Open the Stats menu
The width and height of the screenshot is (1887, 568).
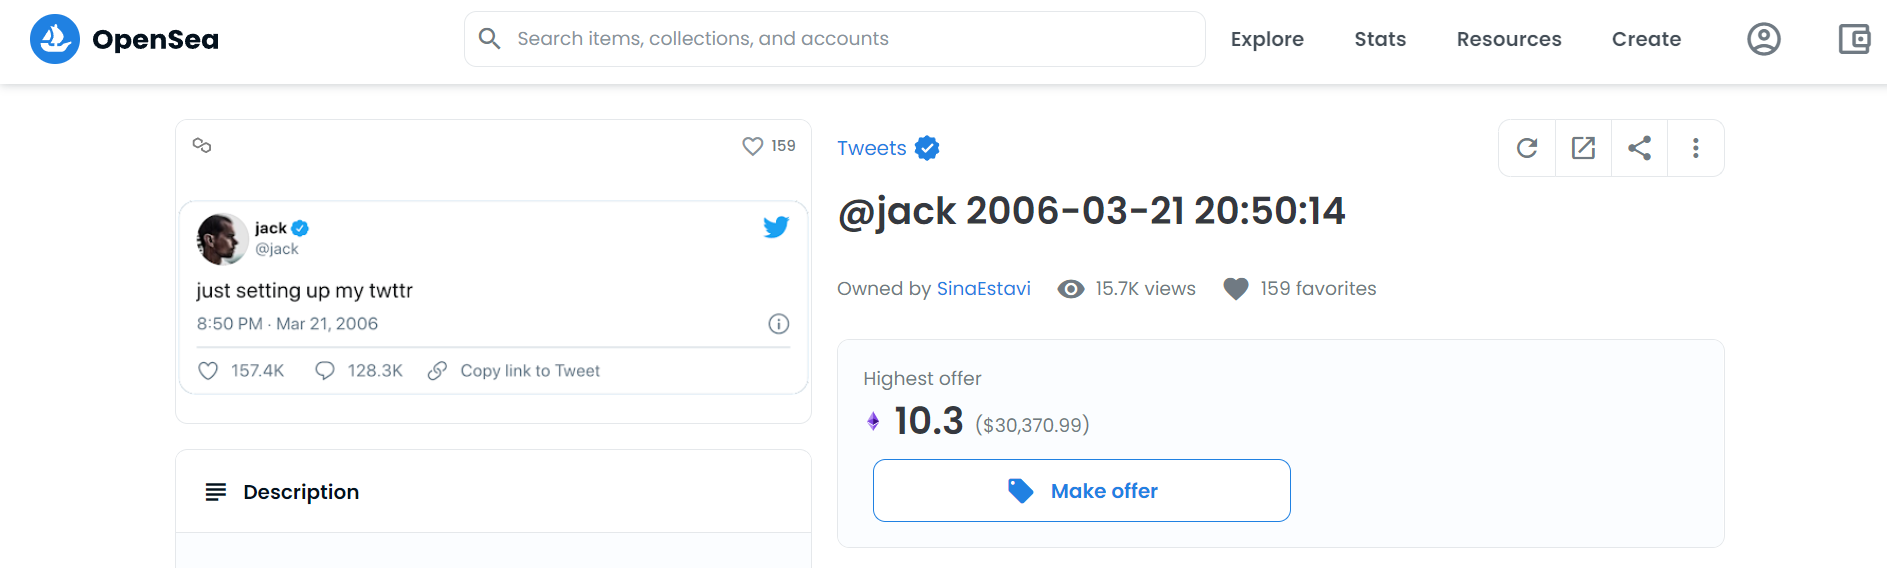[1380, 39]
